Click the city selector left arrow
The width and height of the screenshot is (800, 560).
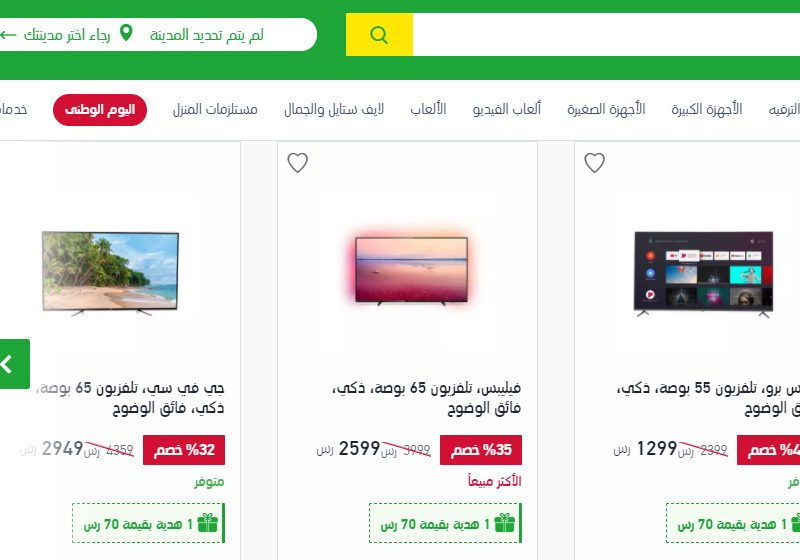coord(8,35)
